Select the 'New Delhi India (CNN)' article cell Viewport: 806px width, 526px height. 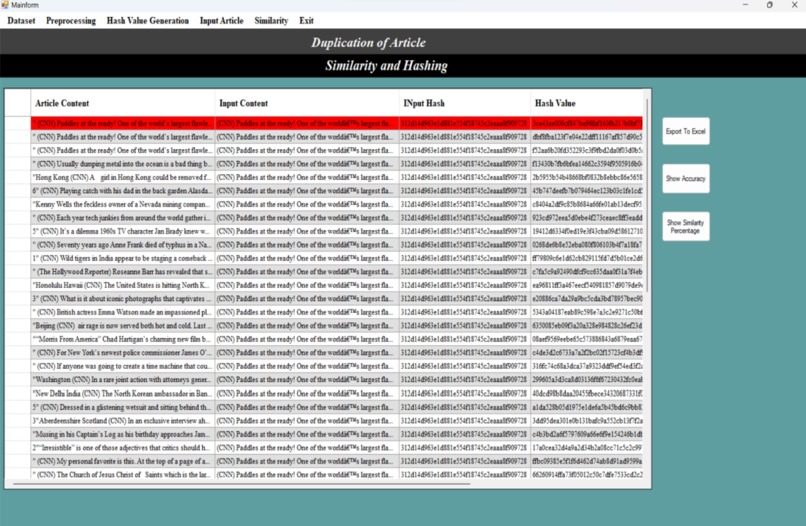coord(122,393)
